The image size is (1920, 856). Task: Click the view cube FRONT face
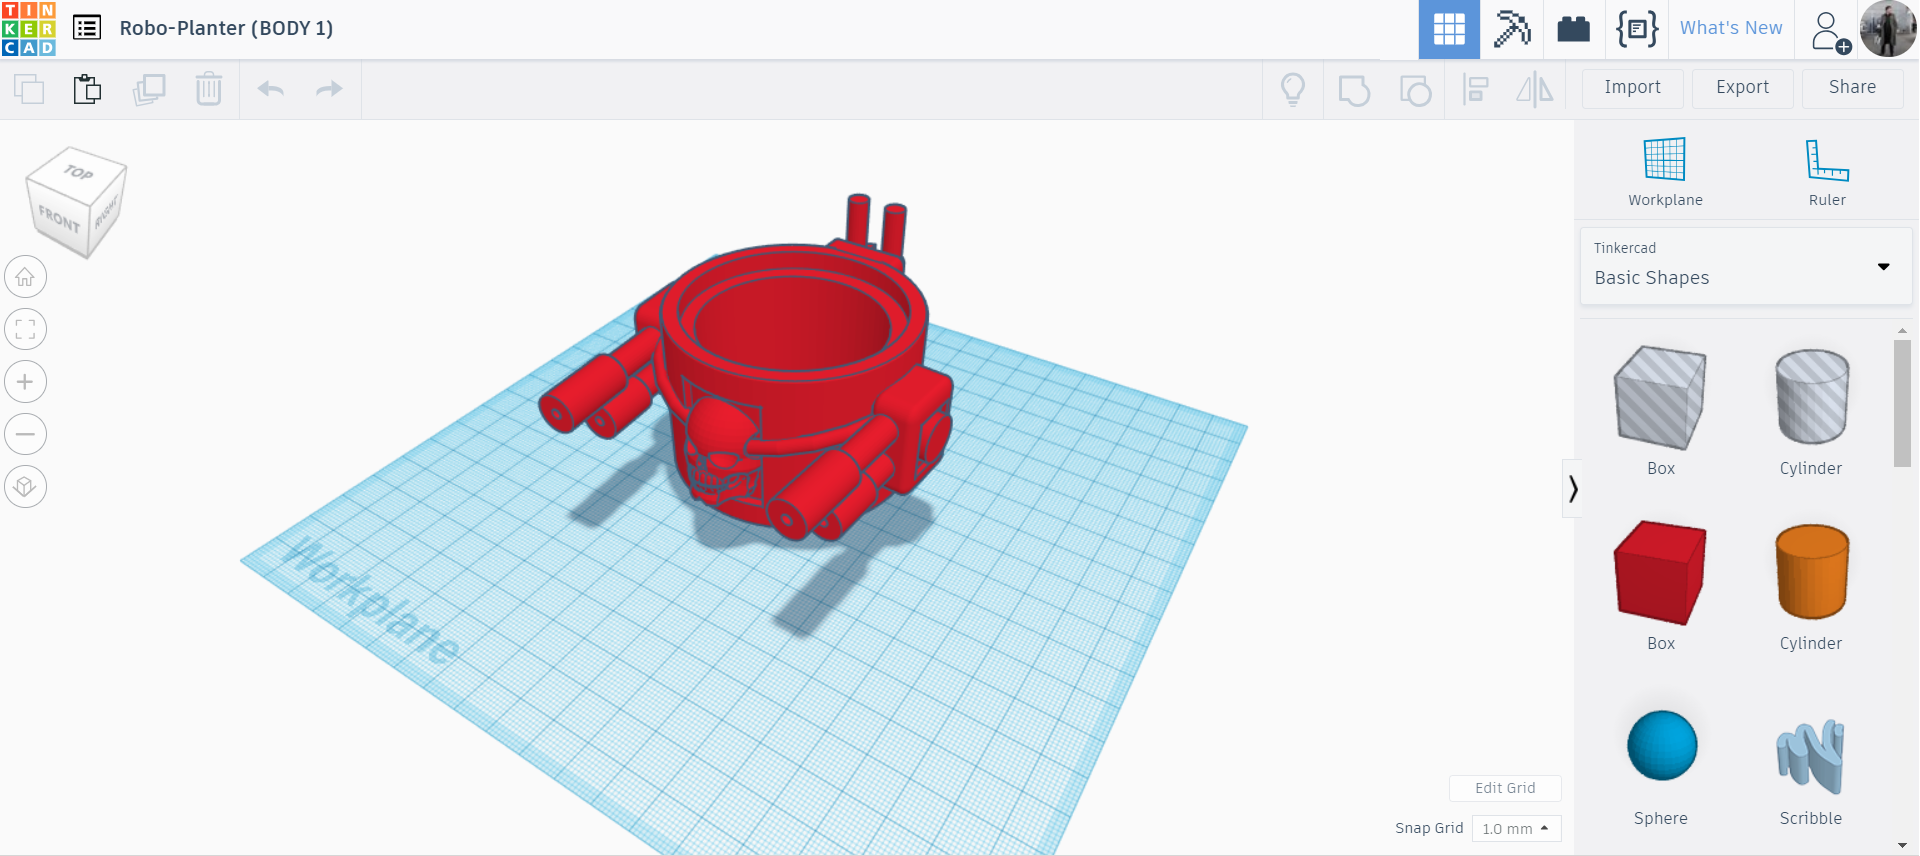click(59, 218)
